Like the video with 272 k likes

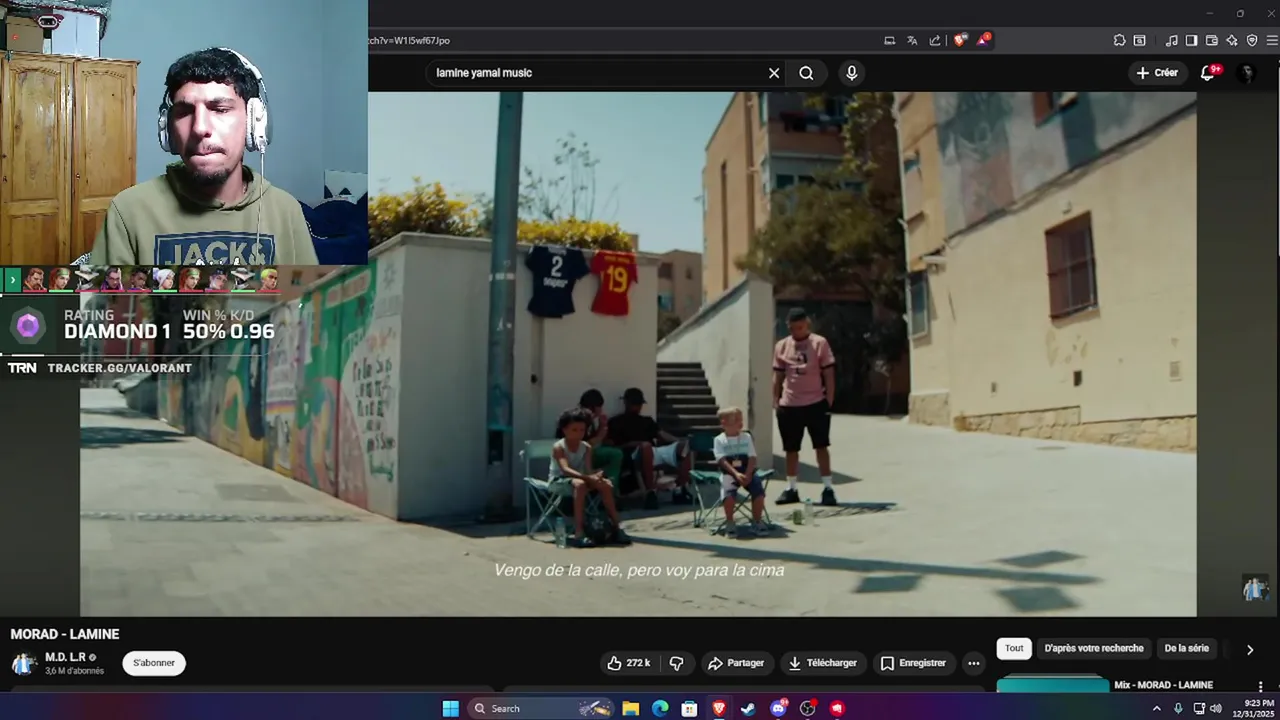coord(629,663)
